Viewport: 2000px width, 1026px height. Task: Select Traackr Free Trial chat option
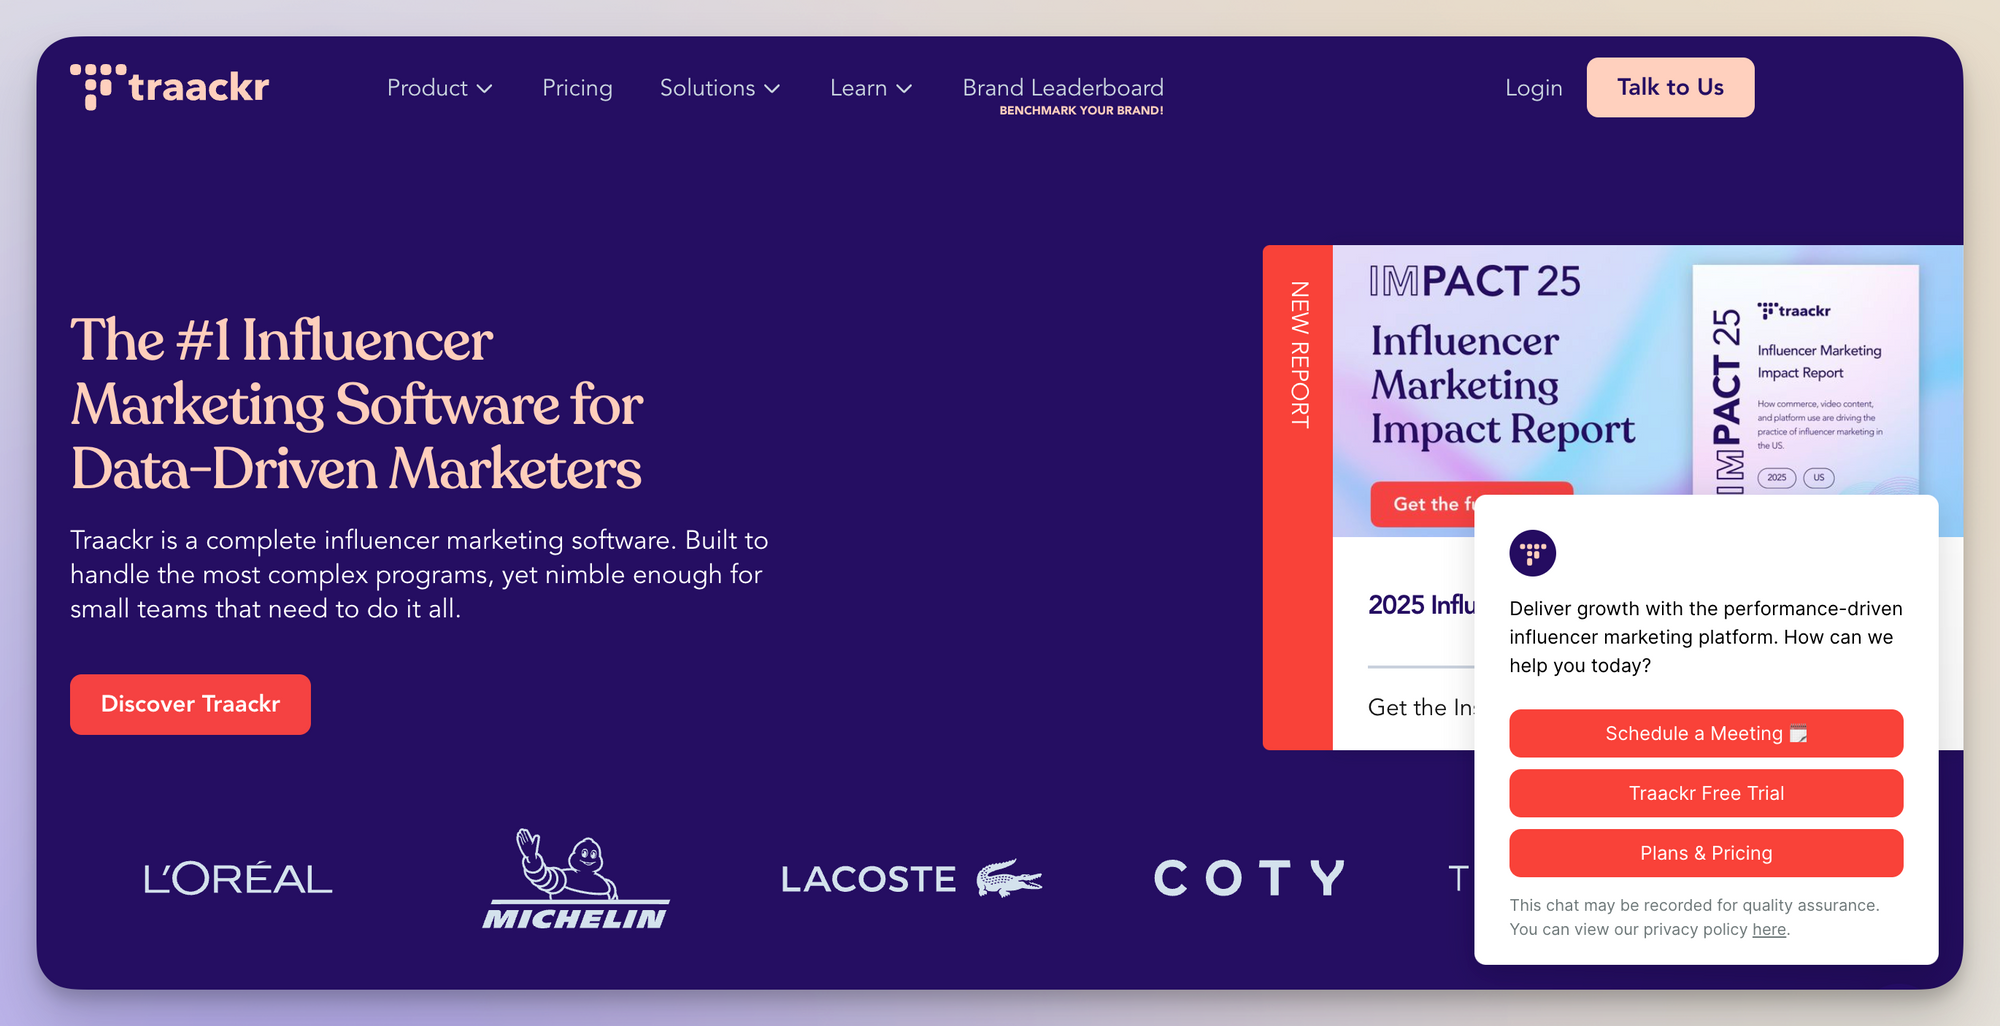tap(1706, 793)
